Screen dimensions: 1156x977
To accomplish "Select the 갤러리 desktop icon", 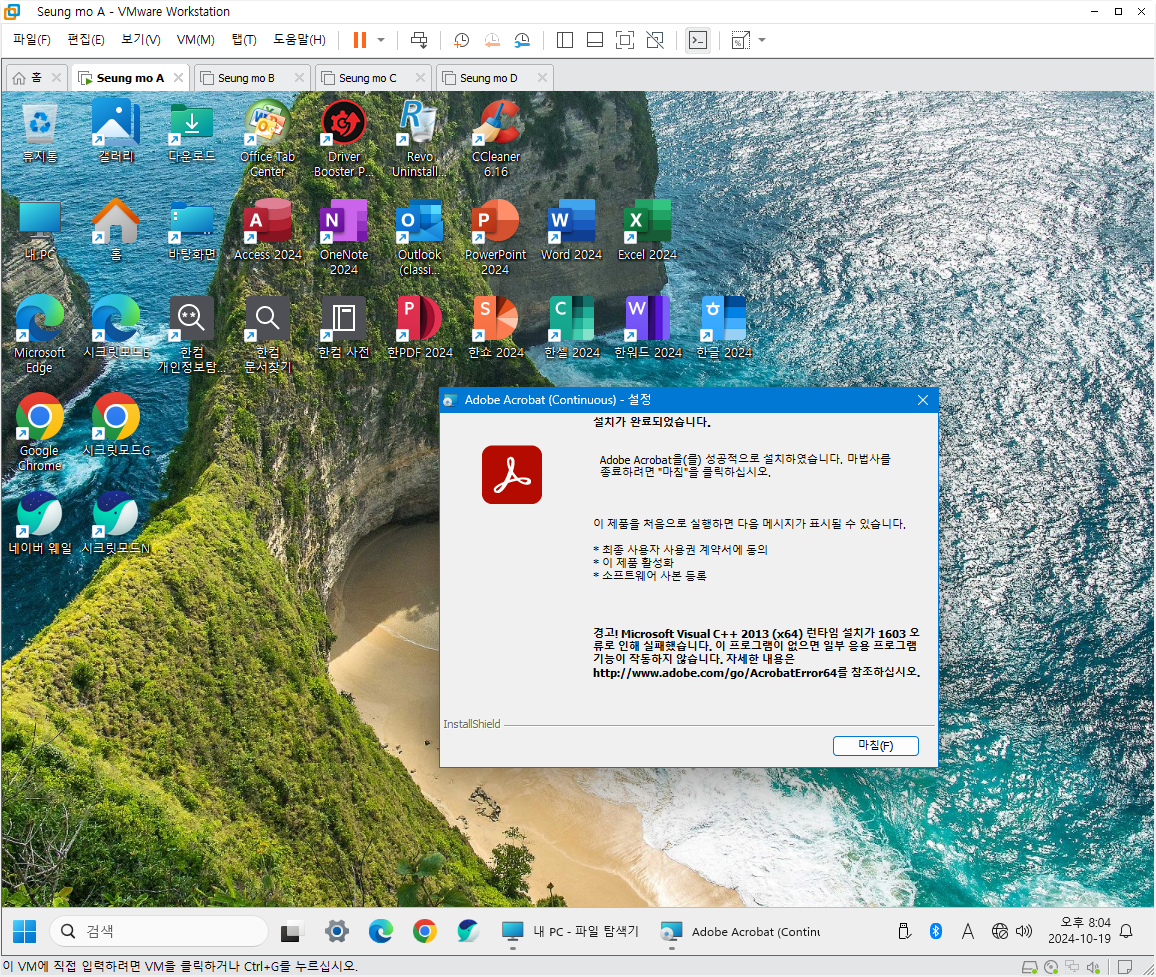I will (116, 131).
